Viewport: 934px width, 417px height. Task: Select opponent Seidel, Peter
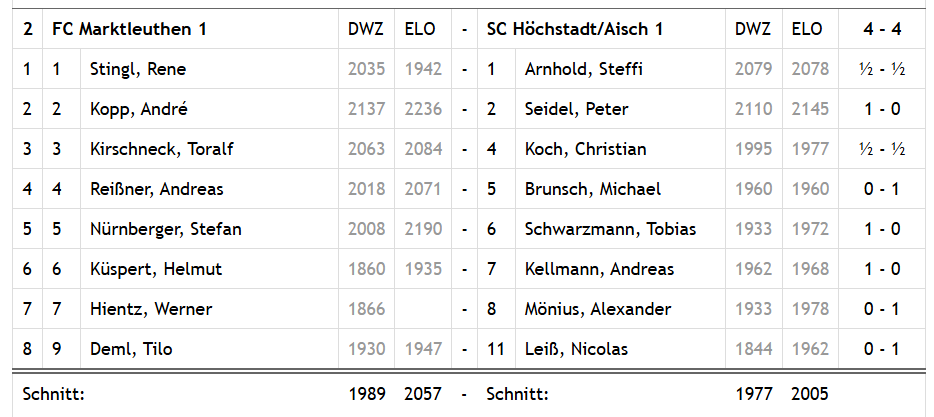576,109
